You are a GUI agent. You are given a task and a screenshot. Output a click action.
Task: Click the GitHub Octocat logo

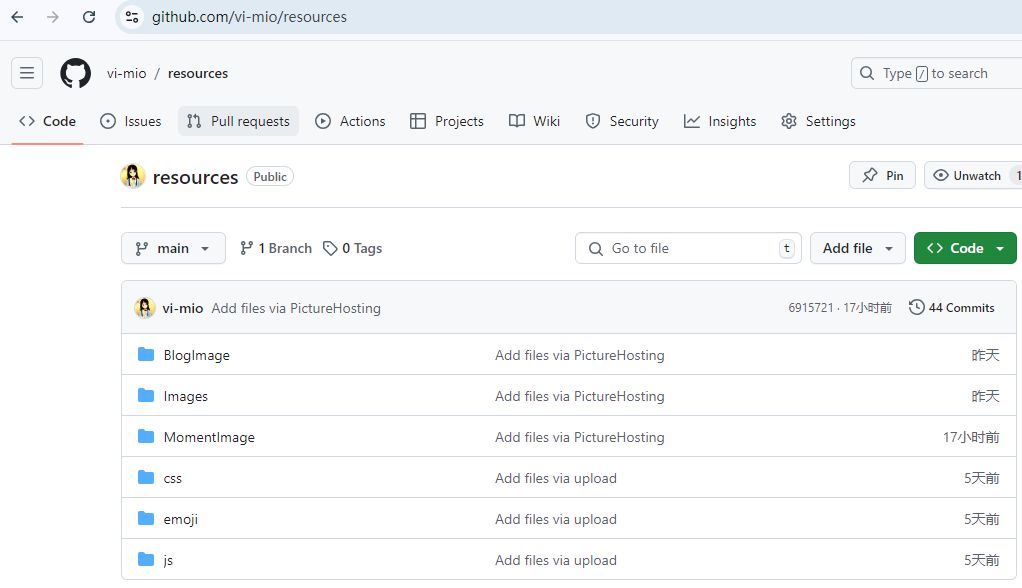click(76, 73)
